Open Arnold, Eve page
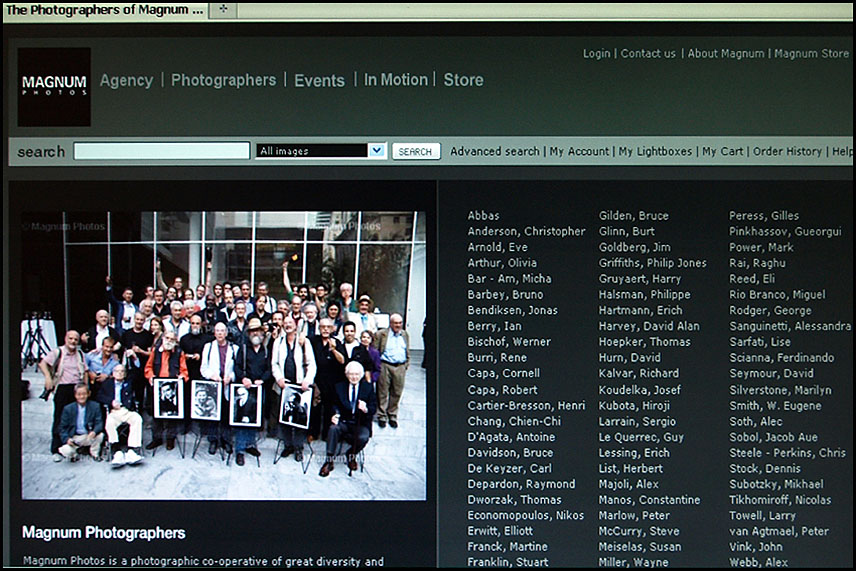The height and width of the screenshot is (571, 856). click(x=497, y=247)
